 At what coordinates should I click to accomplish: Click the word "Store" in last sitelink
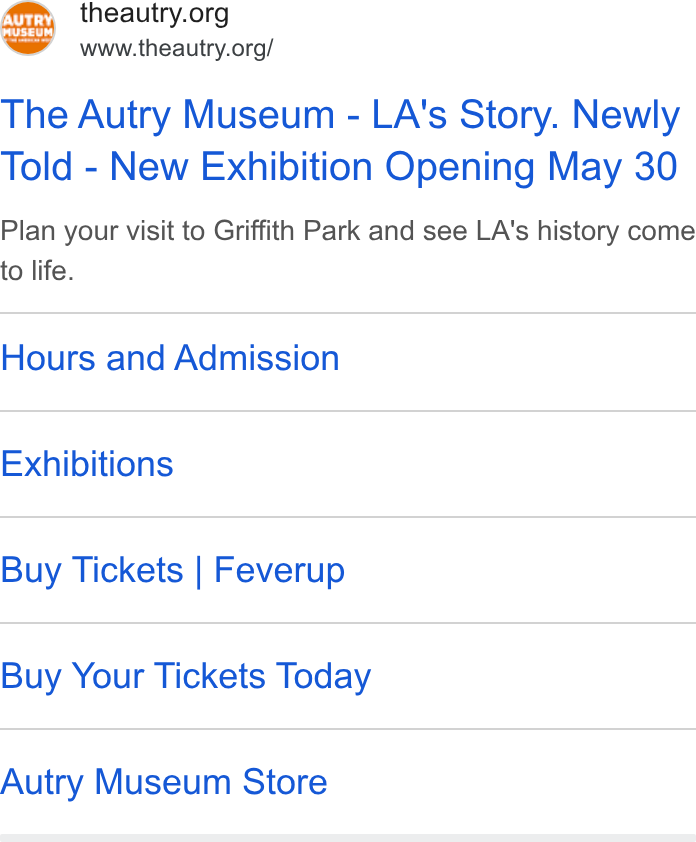285,782
